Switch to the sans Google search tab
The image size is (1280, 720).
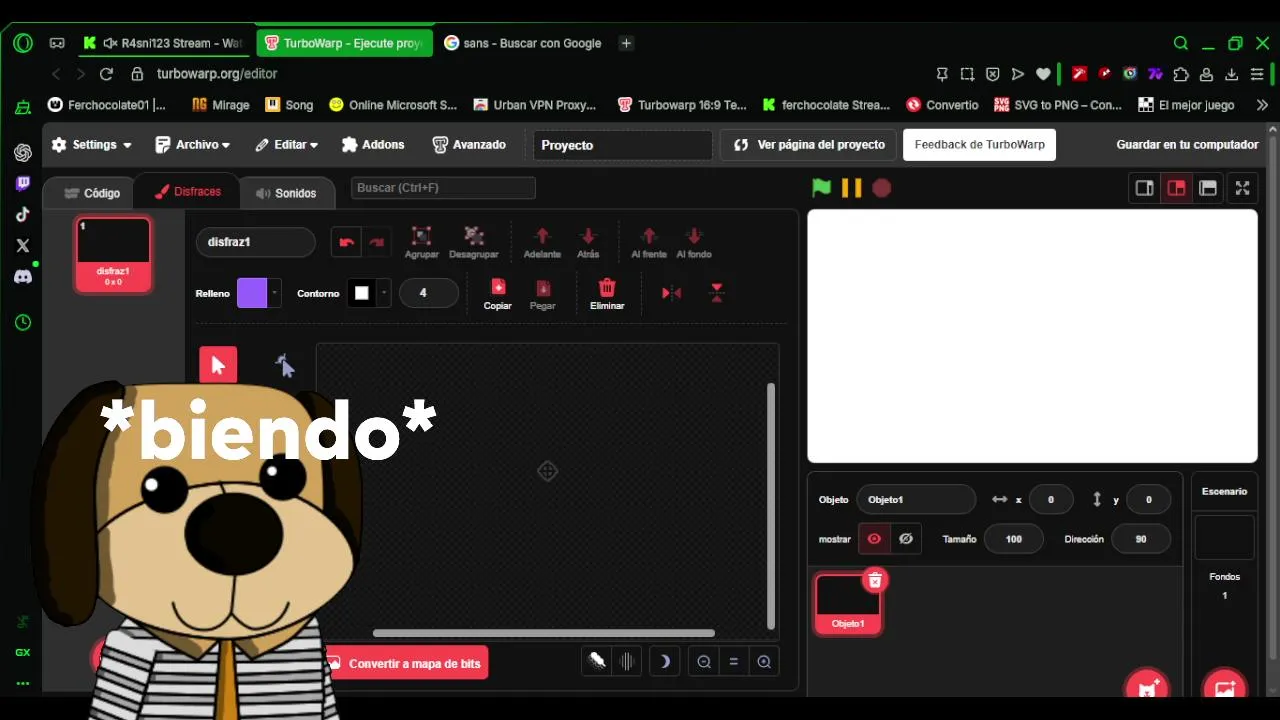pyautogui.click(x=522, y=43)
